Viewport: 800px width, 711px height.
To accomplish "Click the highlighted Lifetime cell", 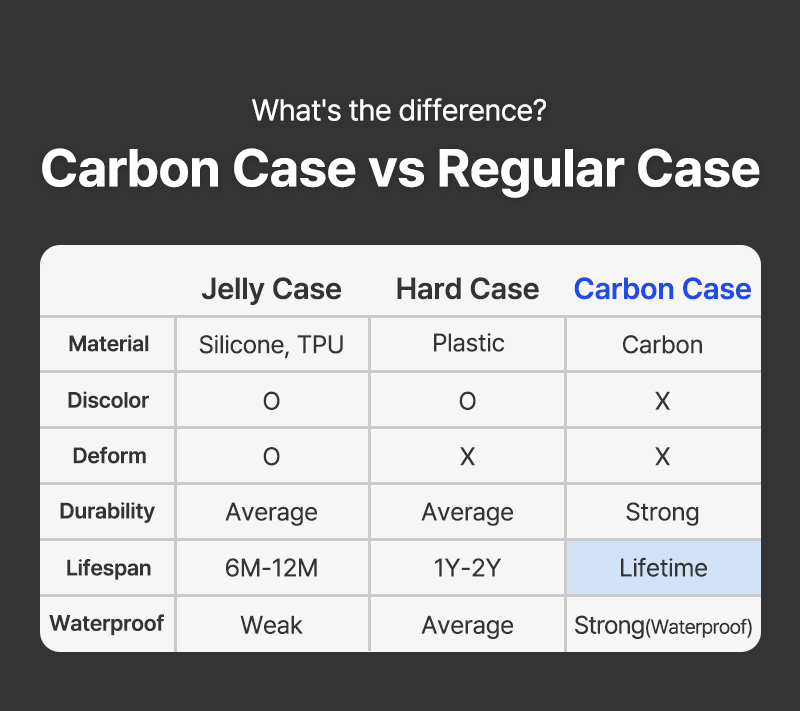I will click(662, 568).
